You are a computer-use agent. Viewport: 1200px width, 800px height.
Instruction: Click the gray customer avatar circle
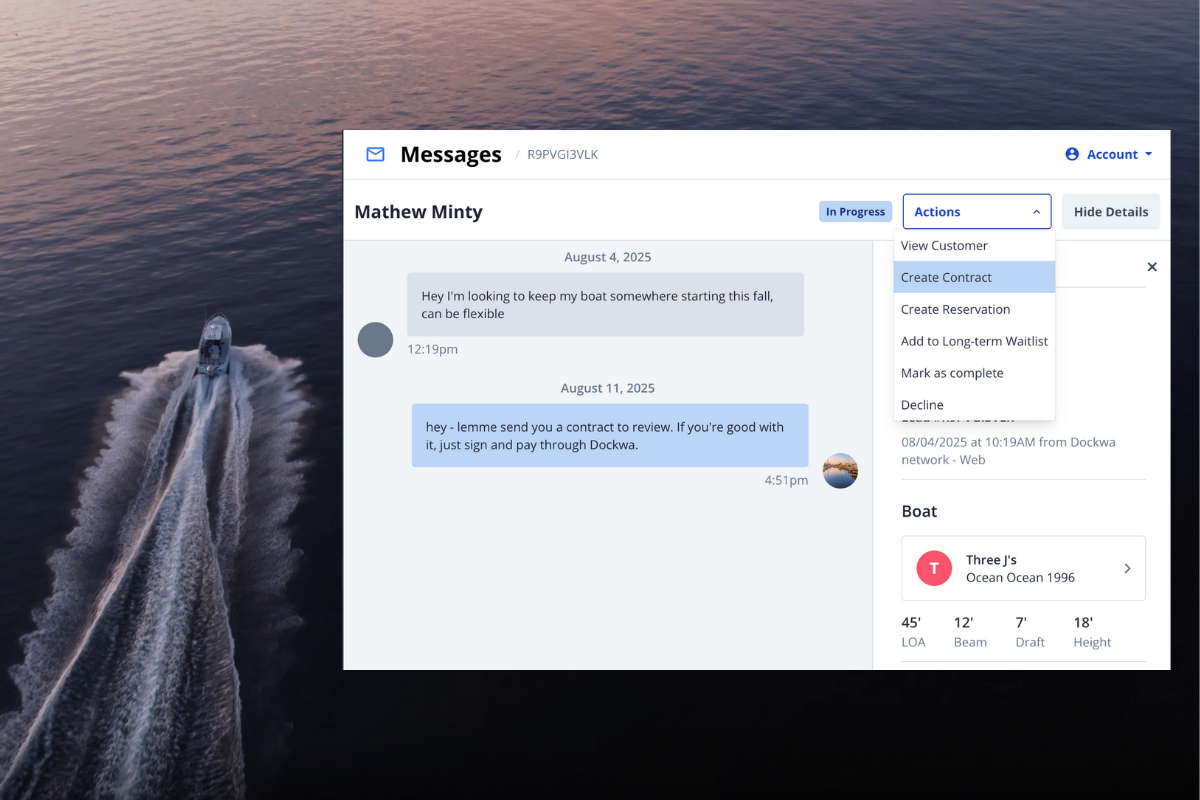coord(376,340)
